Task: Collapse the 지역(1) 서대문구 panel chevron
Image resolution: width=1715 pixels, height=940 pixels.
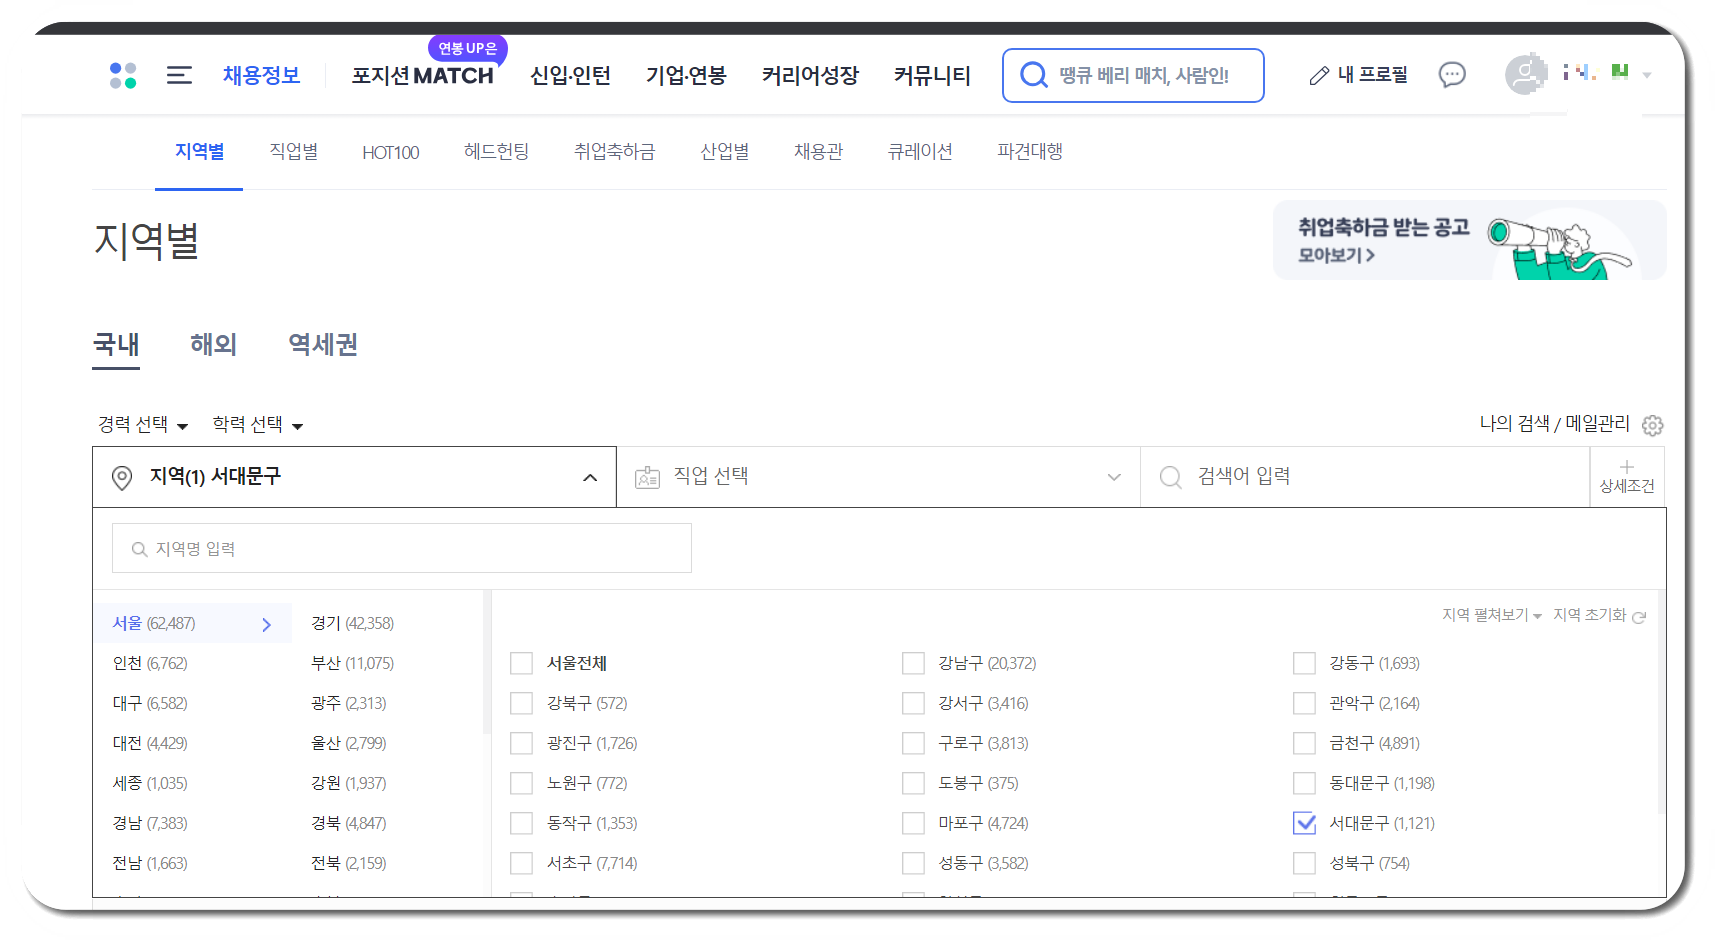Action: (x=588, y=477)
